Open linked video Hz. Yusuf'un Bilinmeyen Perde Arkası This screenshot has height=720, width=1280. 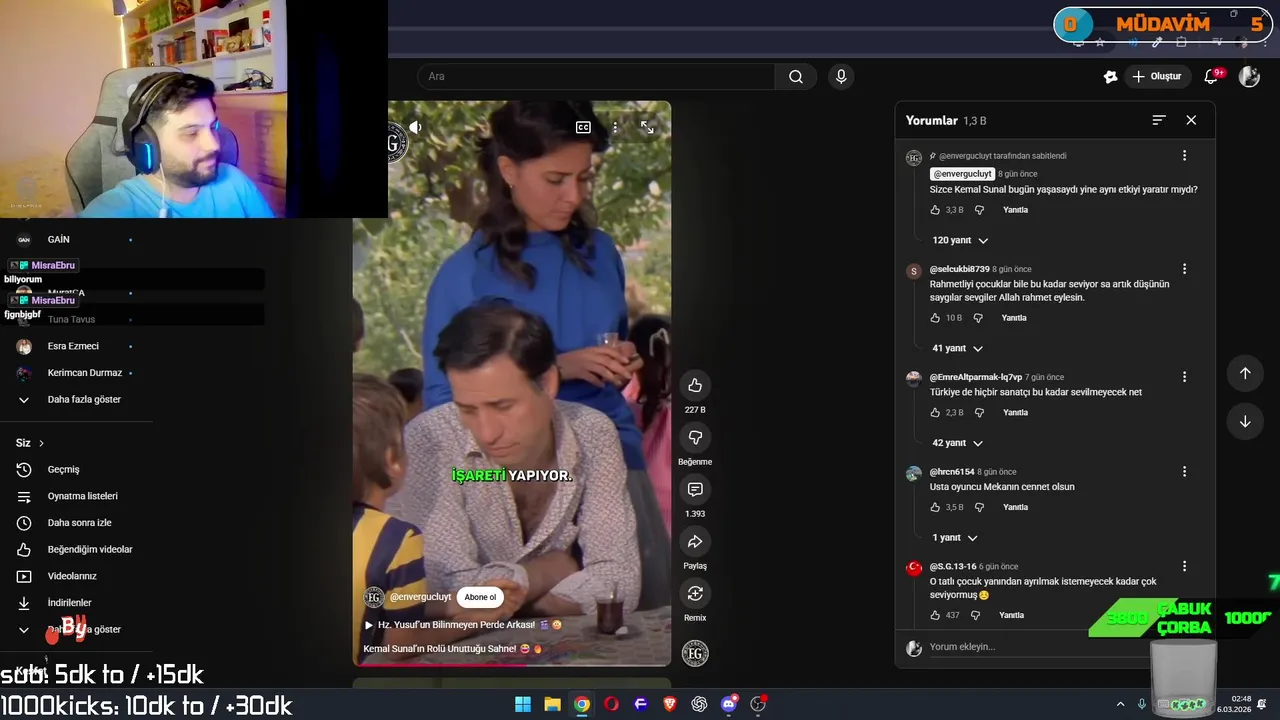point(463,624)
